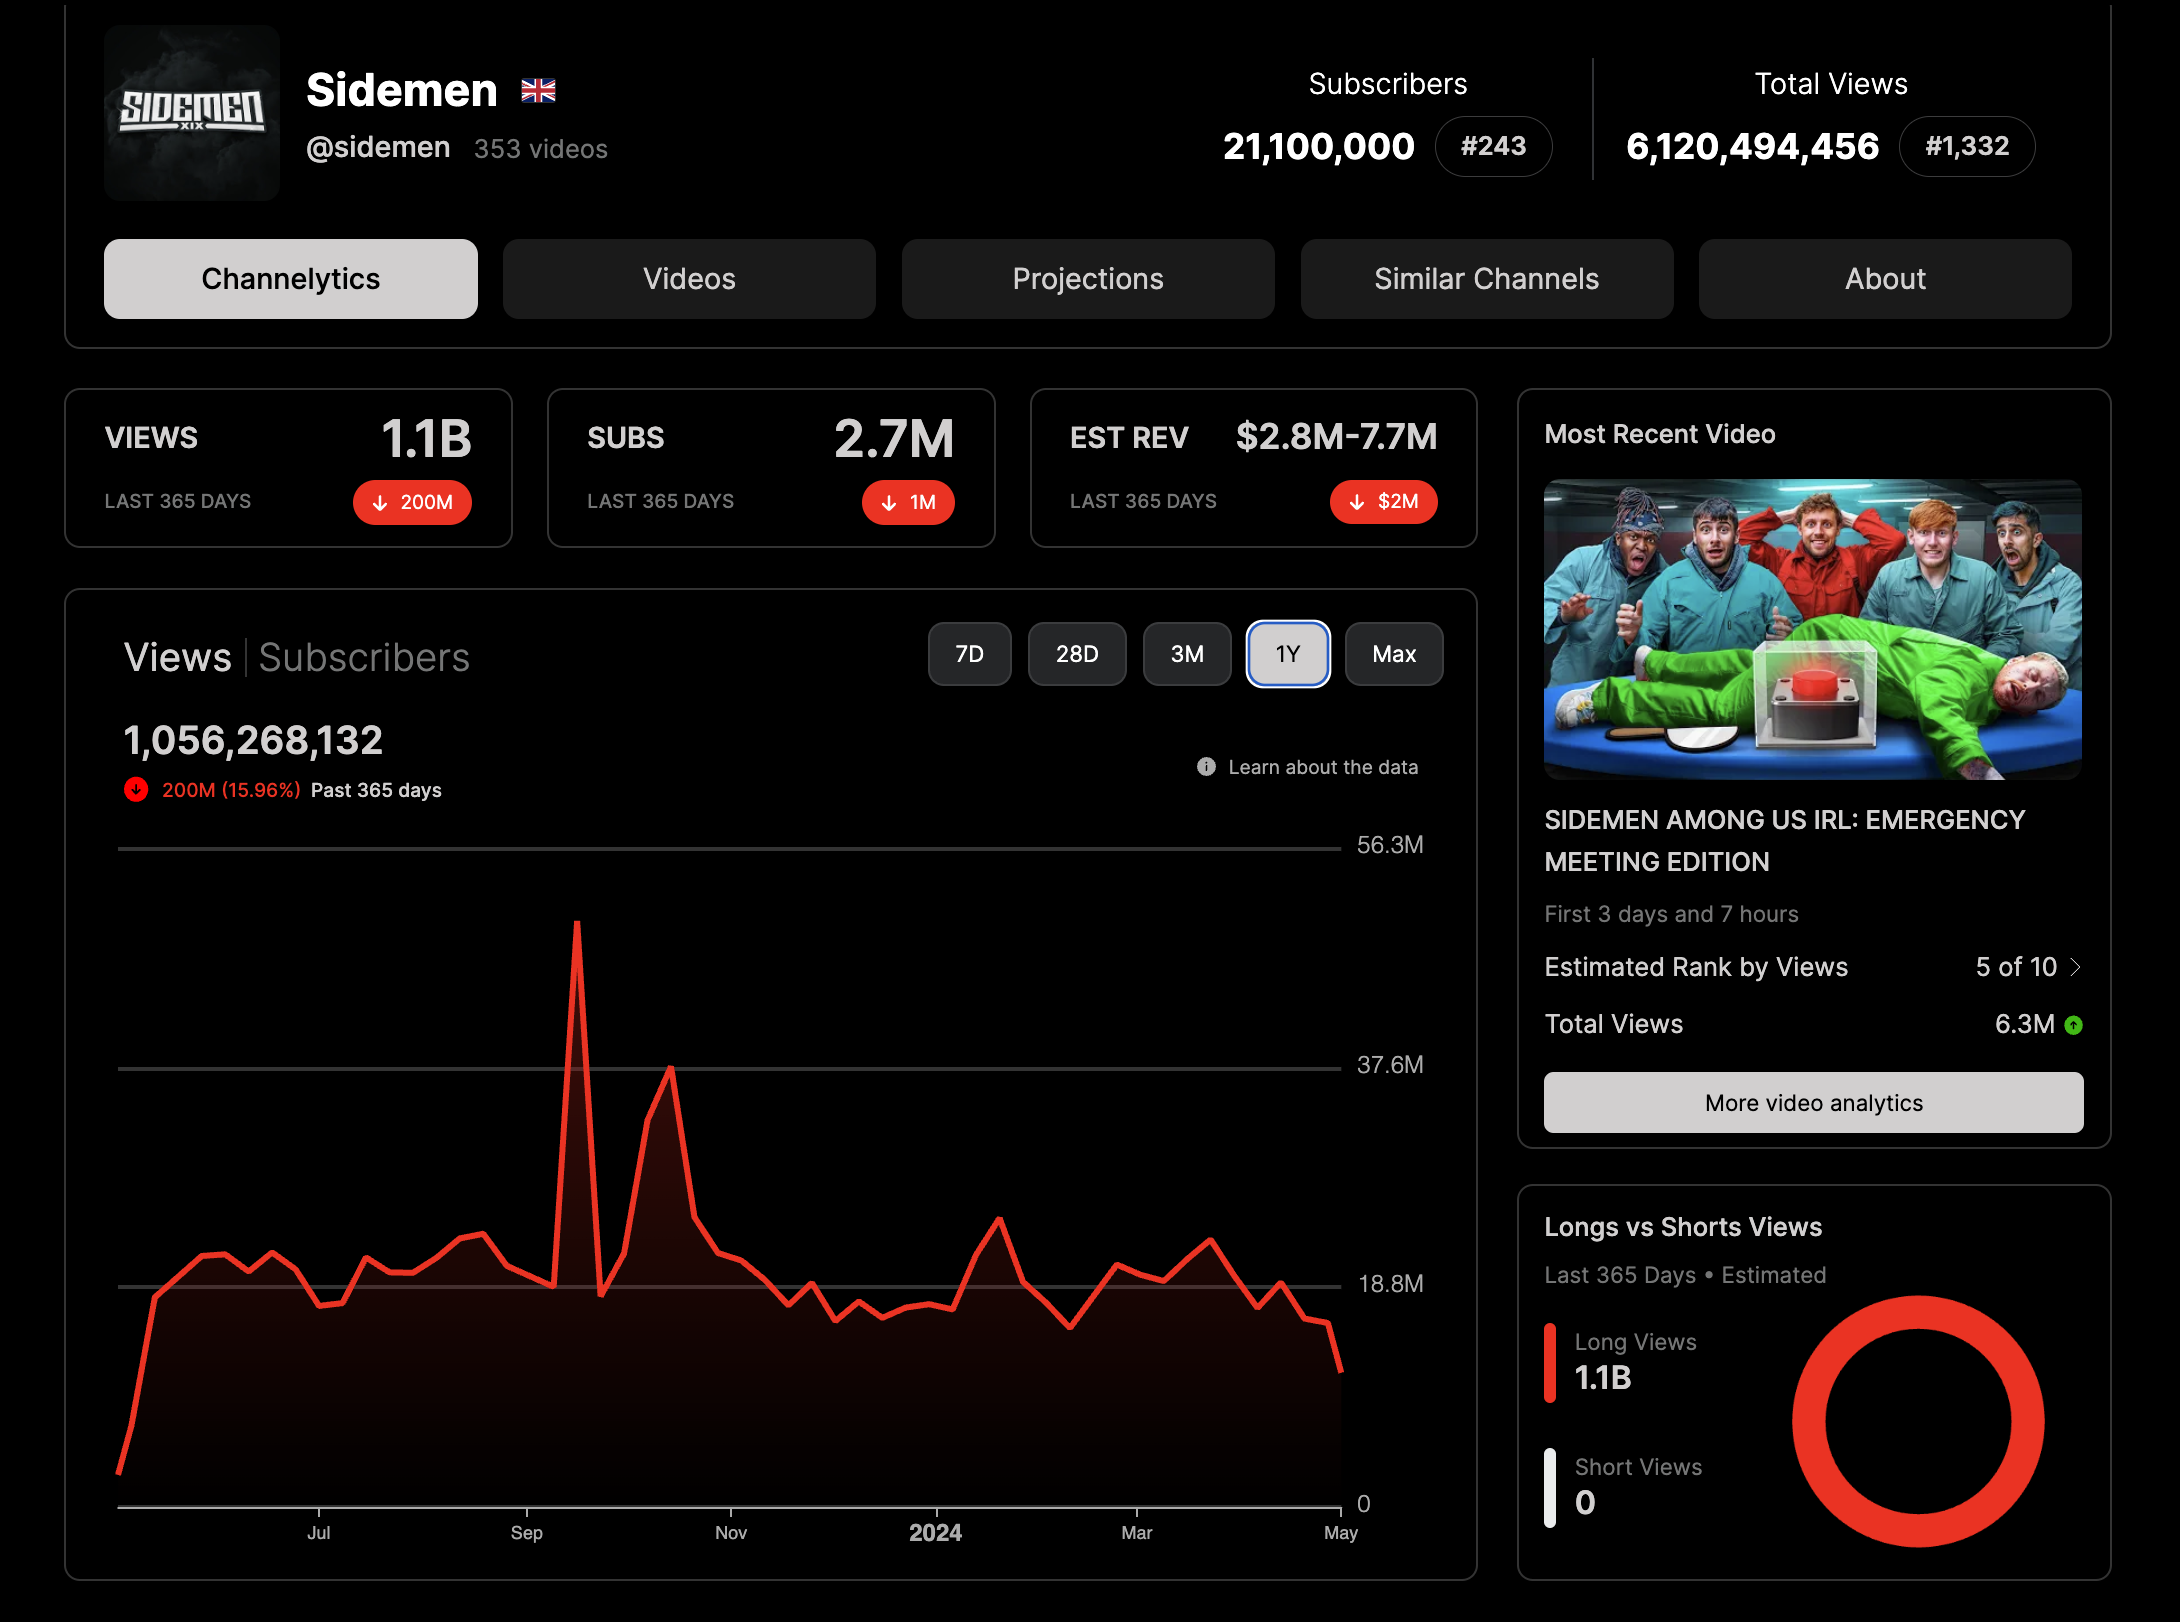Click the white Short Views legend bar
The height and width of the screenshot is (1622, 2180).
pos(1550,1488)
